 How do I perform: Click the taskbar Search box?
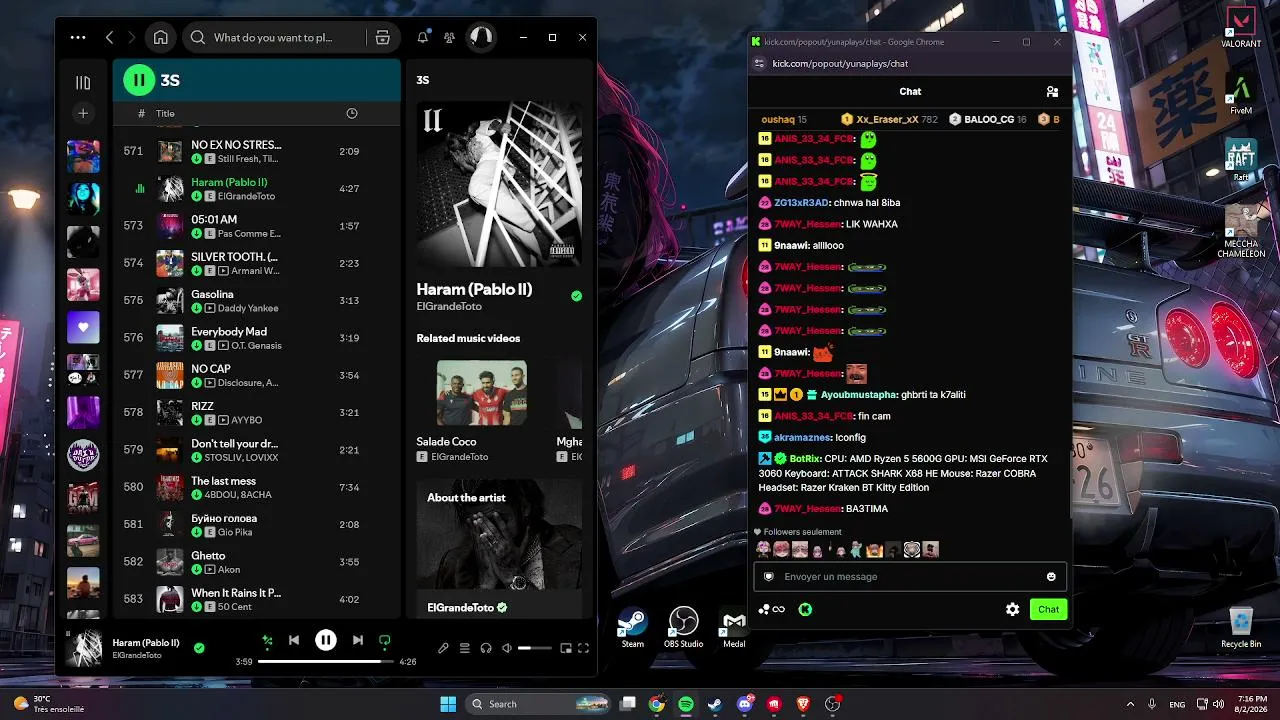point(540,704)
